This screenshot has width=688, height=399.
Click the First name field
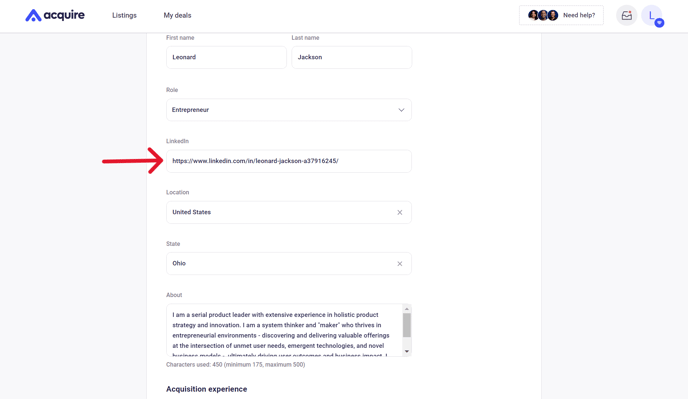pyautogui.click(x=226, y=57)
